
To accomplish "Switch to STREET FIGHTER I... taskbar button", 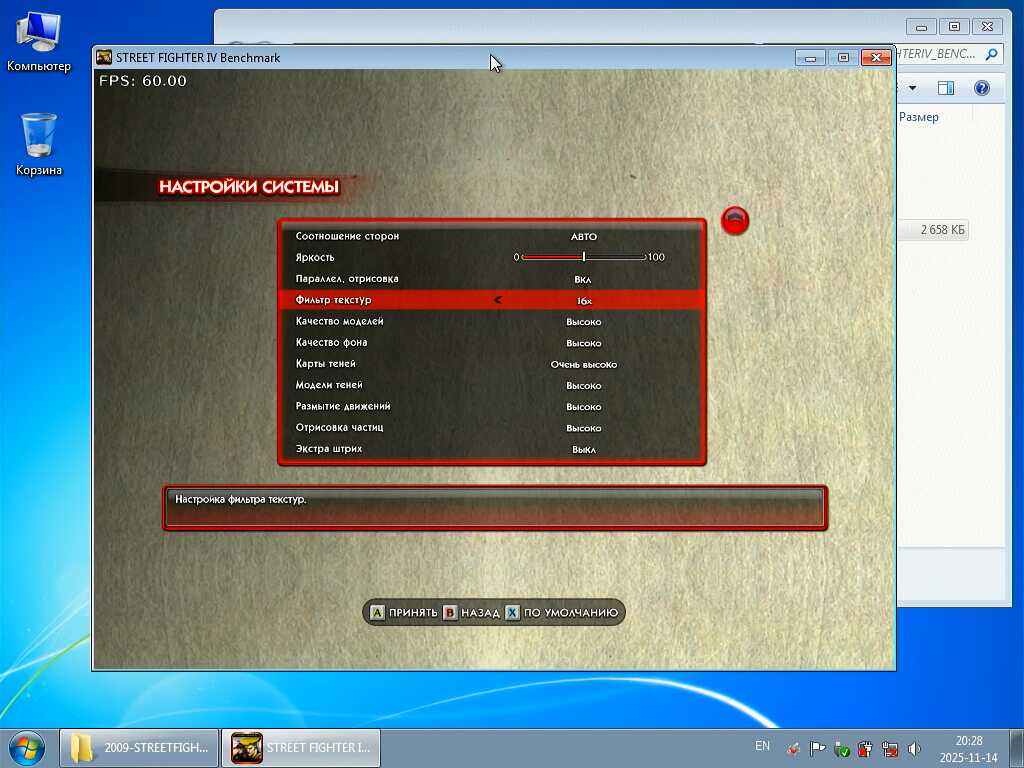I will coord(301,748).
